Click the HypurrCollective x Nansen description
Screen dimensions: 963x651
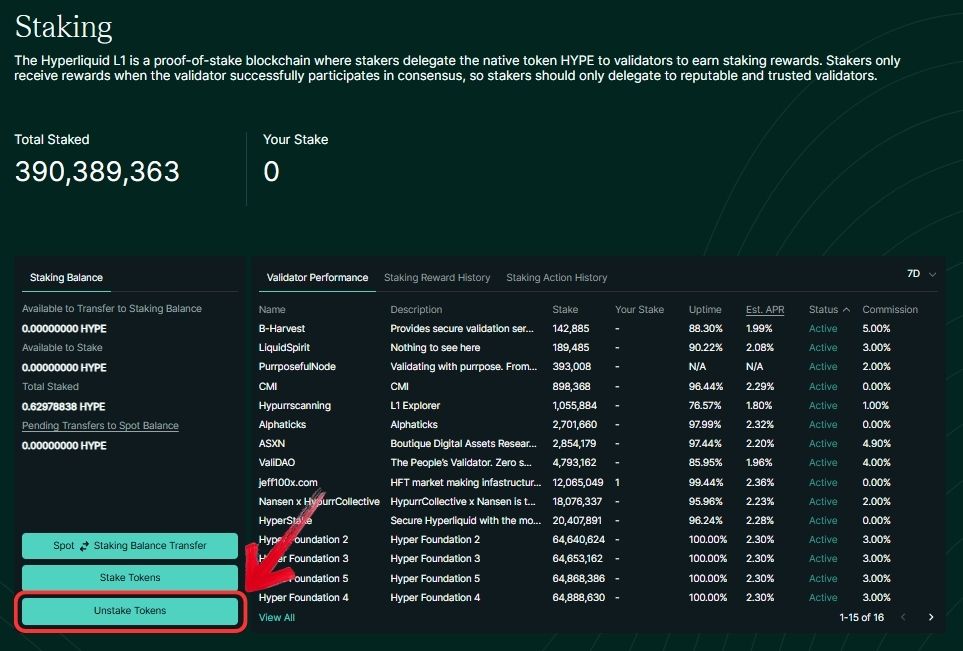click(462, 501)
